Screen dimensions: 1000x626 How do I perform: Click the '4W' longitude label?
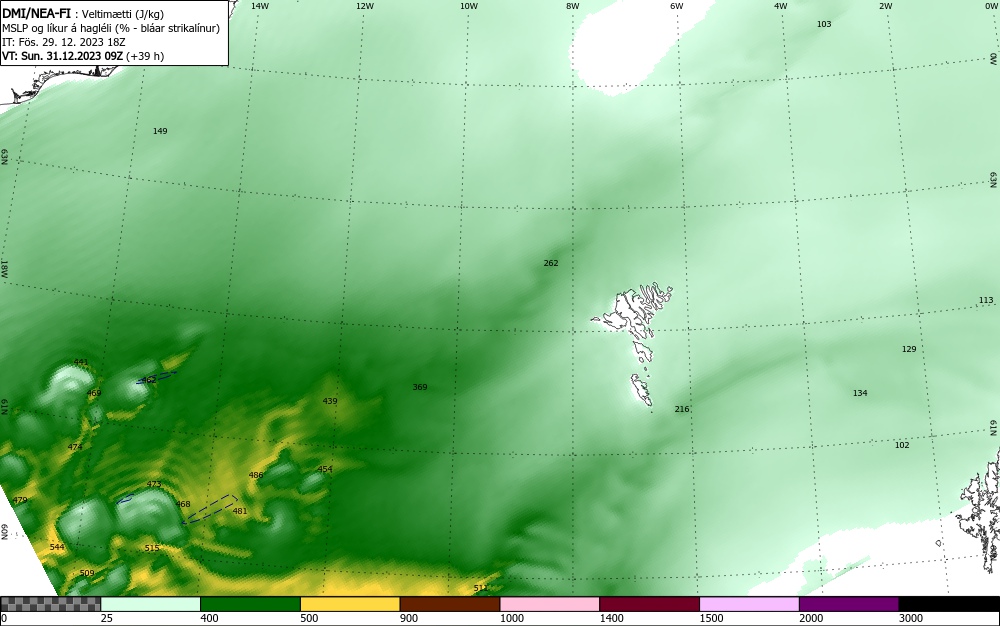pyautogui.click(x=781, y=6)
